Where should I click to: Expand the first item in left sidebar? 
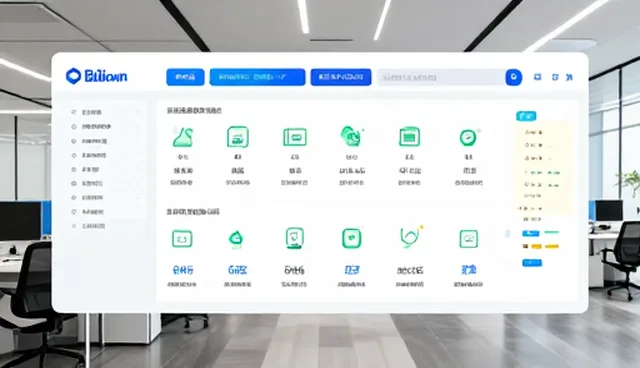[x=105, y=112]
